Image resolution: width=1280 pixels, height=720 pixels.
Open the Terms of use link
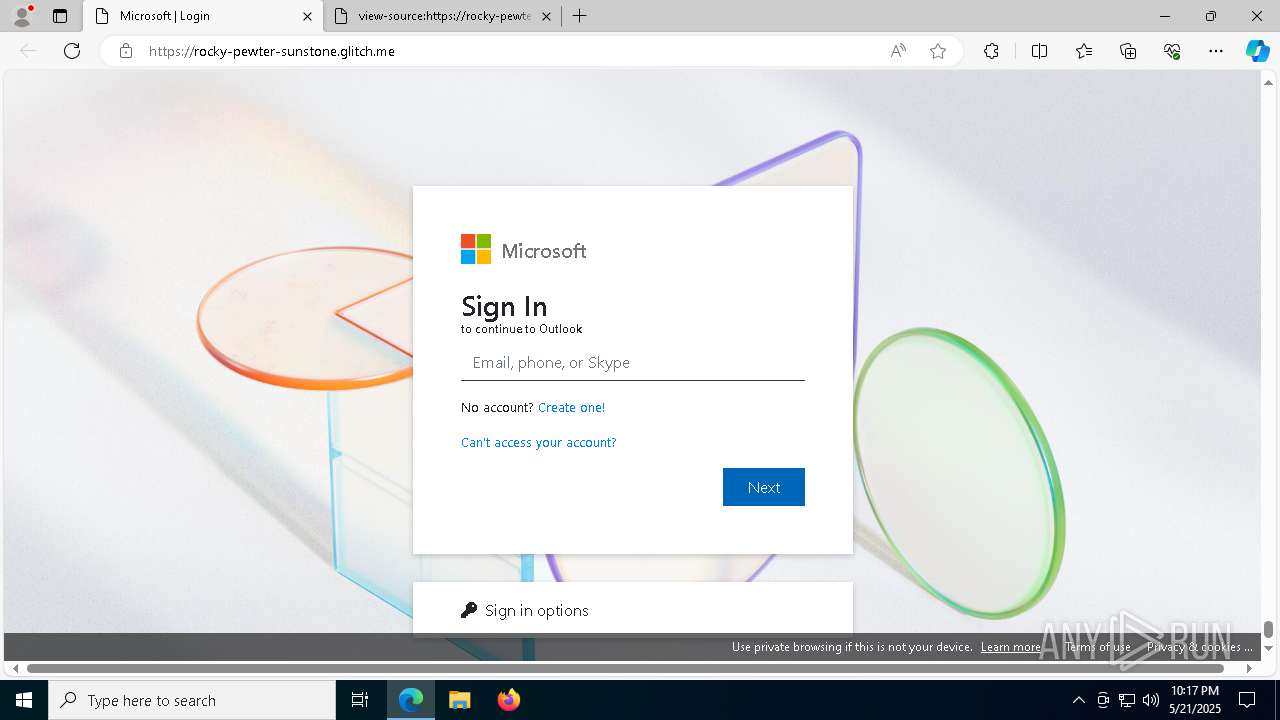pos(1098,647)
